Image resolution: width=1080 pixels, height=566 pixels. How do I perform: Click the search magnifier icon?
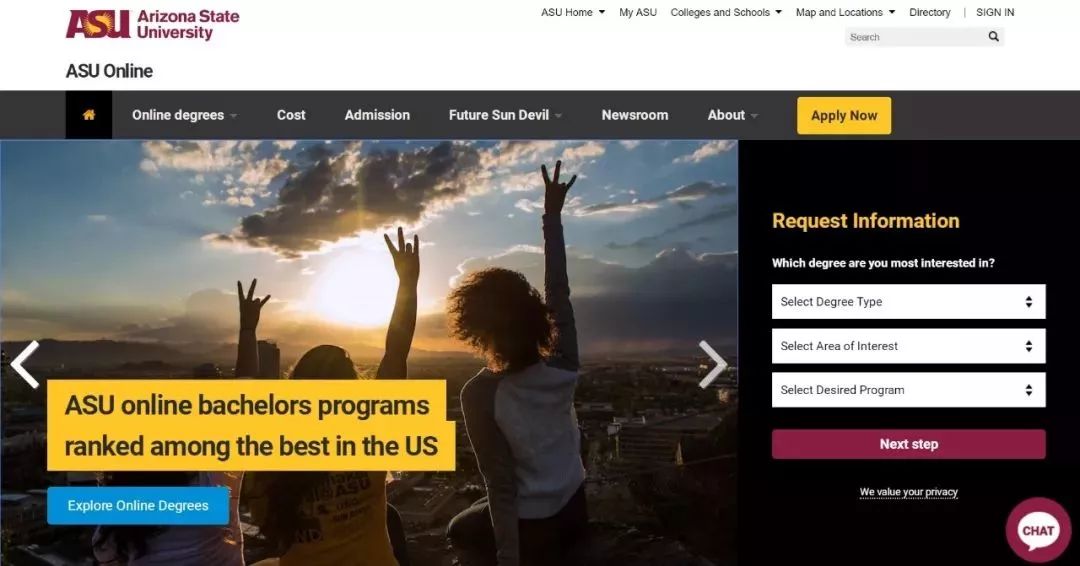click(993, 36)
